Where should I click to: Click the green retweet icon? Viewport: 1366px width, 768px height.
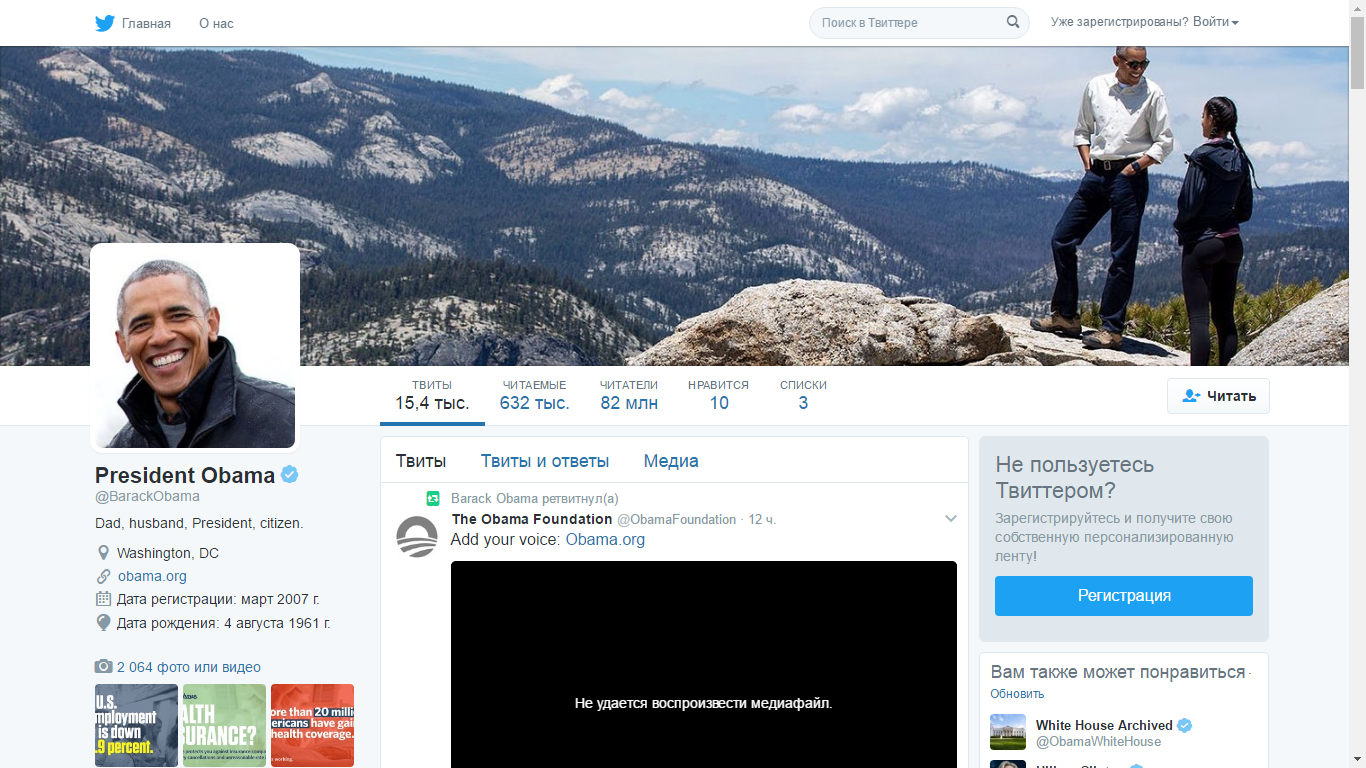433,498
